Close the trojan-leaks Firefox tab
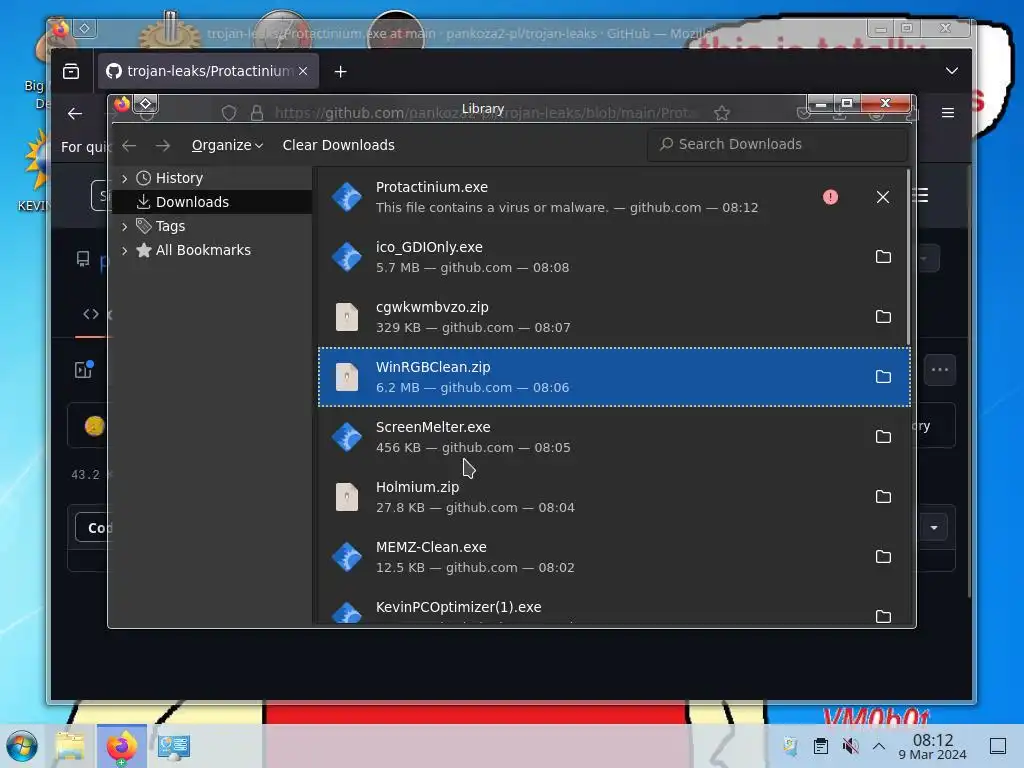This screenshot has width=1024, height=768. coord(303,71)
